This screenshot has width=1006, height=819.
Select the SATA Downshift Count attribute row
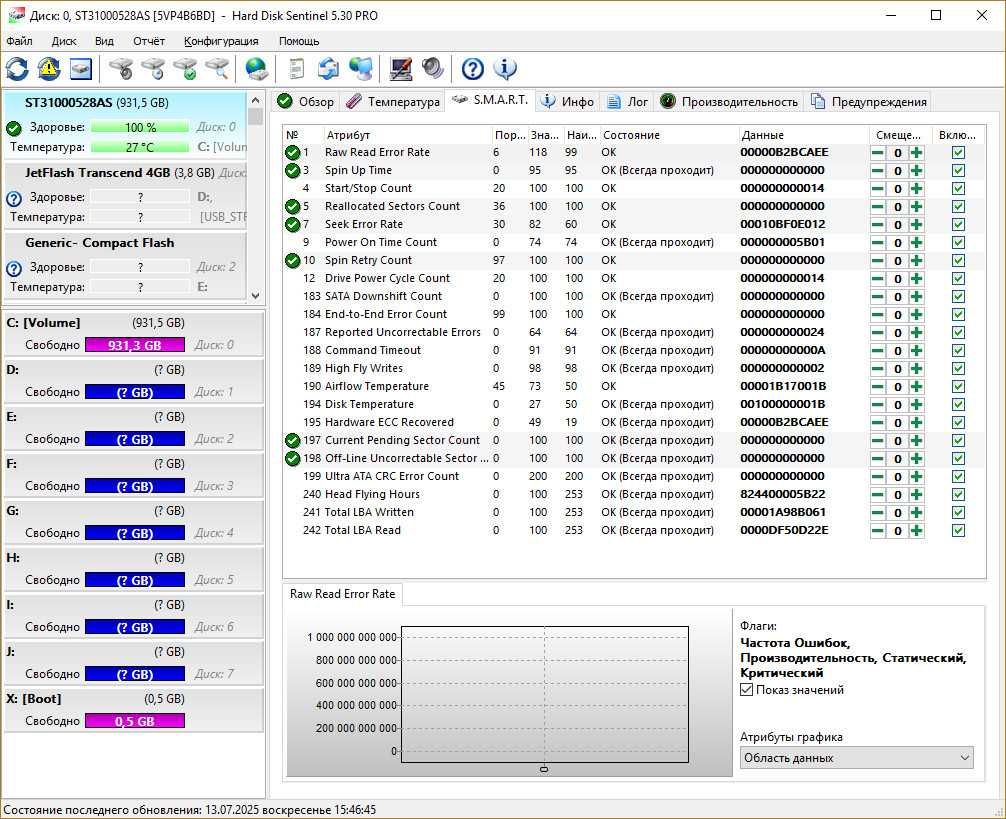pos(634,296)
